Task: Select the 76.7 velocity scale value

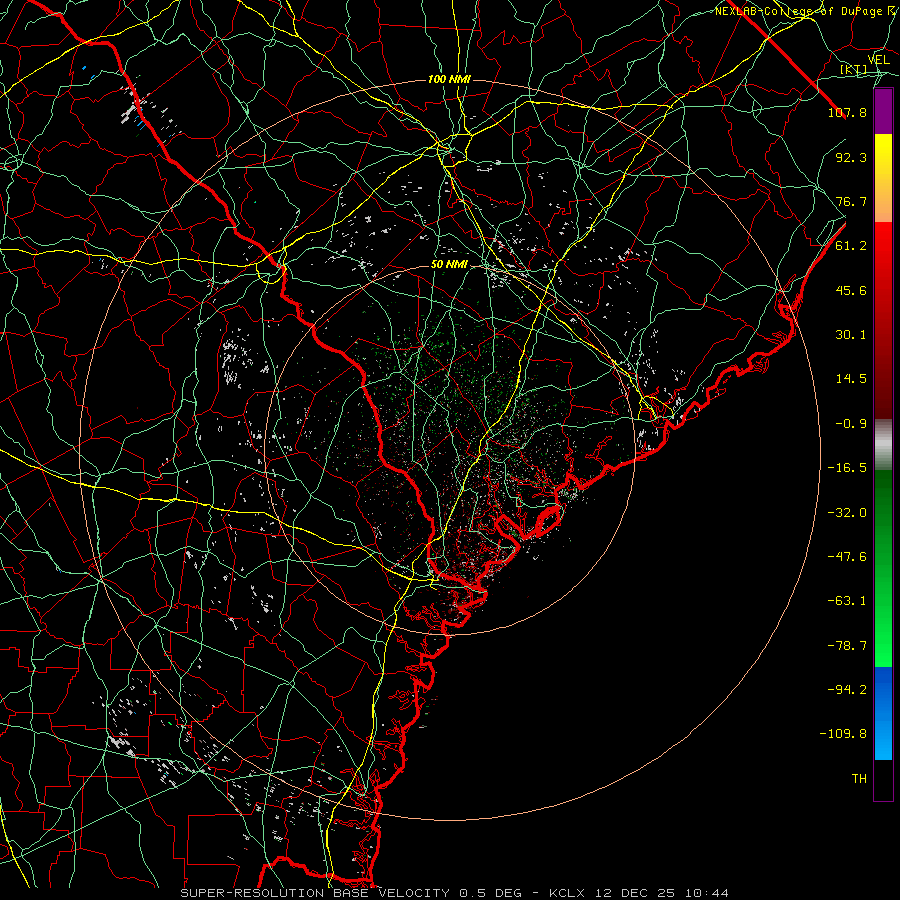Action: (851, 201)
